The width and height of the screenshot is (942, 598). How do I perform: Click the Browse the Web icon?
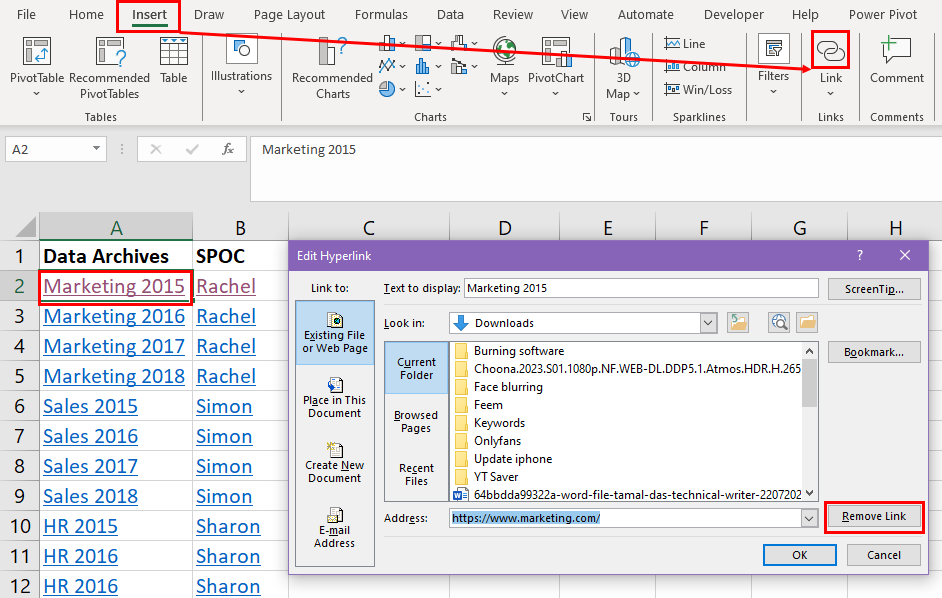click(x=779, y=323)
